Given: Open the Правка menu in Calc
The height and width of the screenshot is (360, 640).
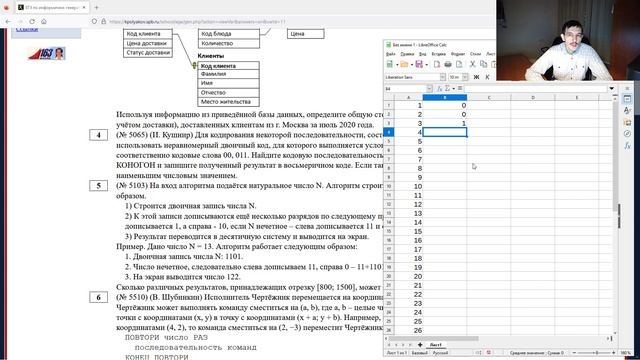Looking at the screenshot, I should (x=407, y=54).
